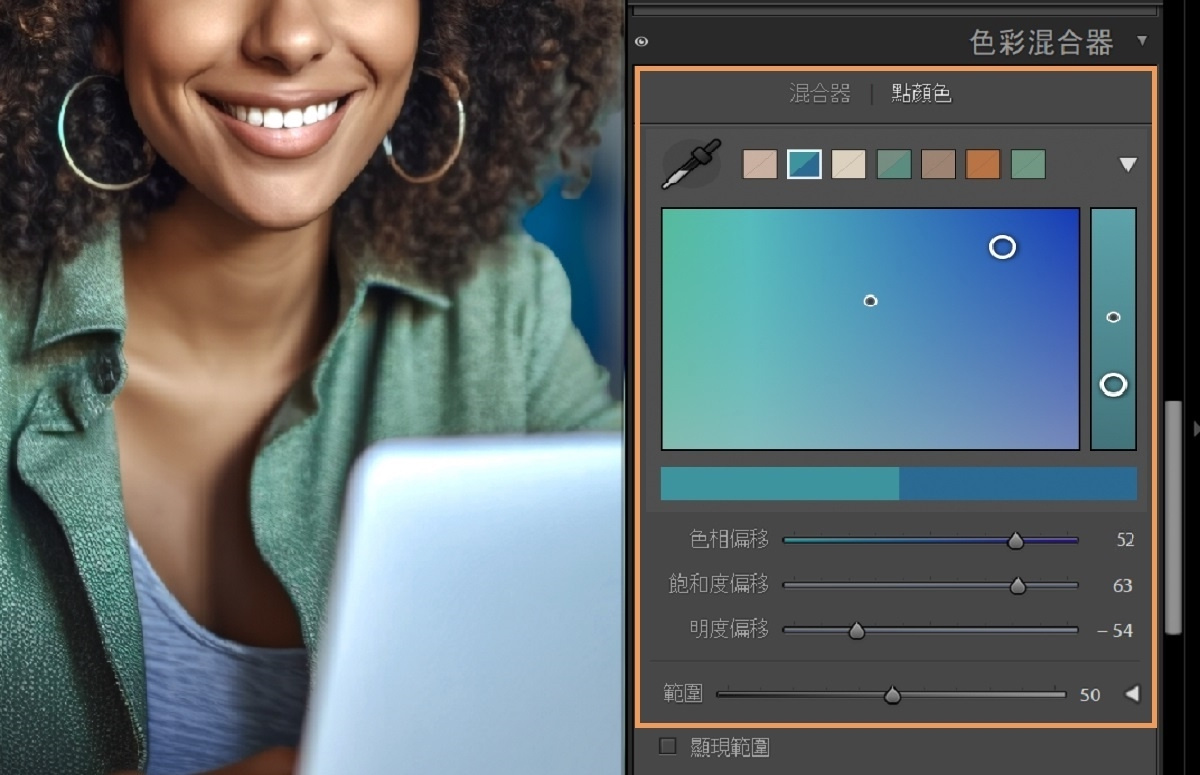The height and width of the screenshot is (775, 1200).
Task: Switch to the 混合器 tab
Action: click(820, 93)
